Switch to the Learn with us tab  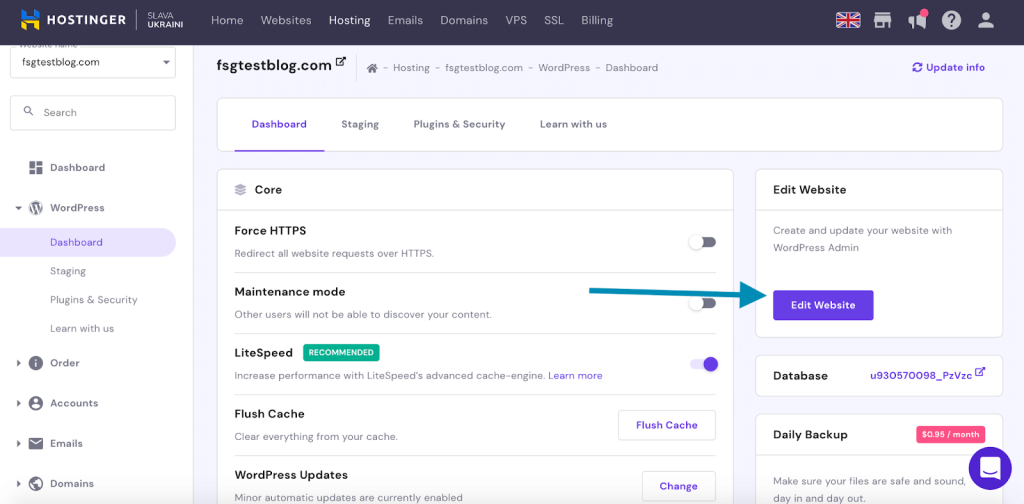point(573,124)
